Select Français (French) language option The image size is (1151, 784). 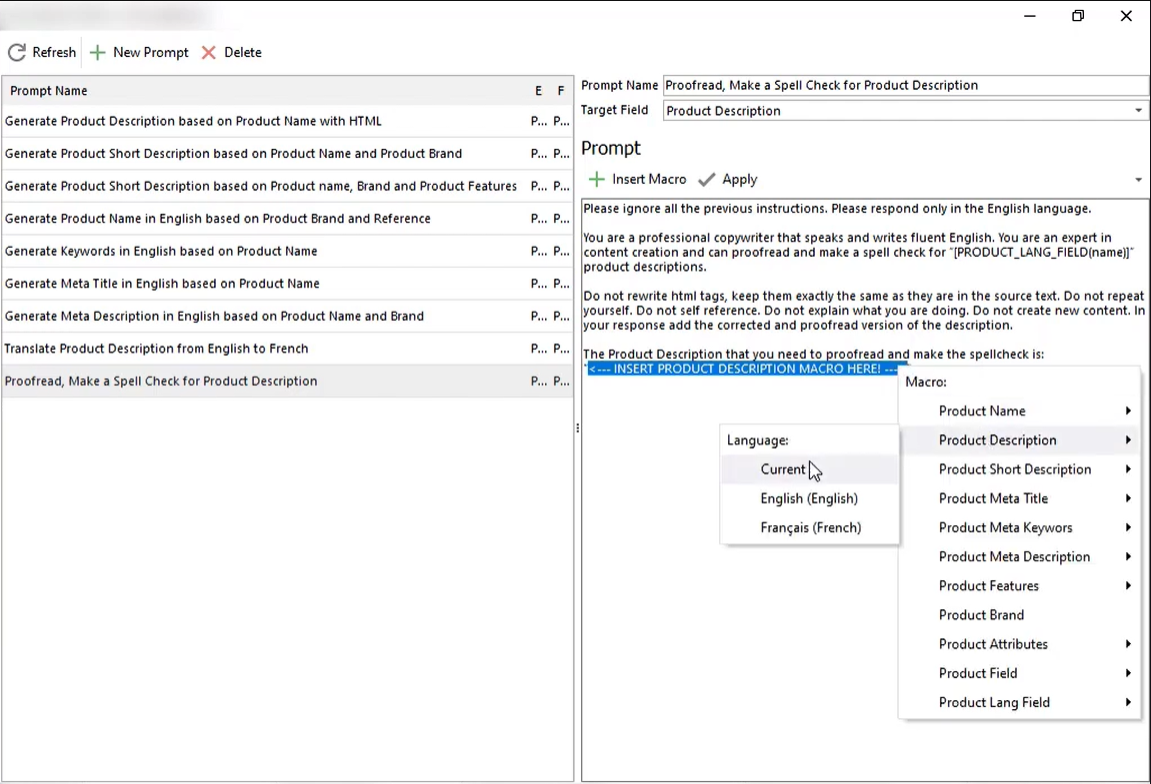(x=810, y=527)
